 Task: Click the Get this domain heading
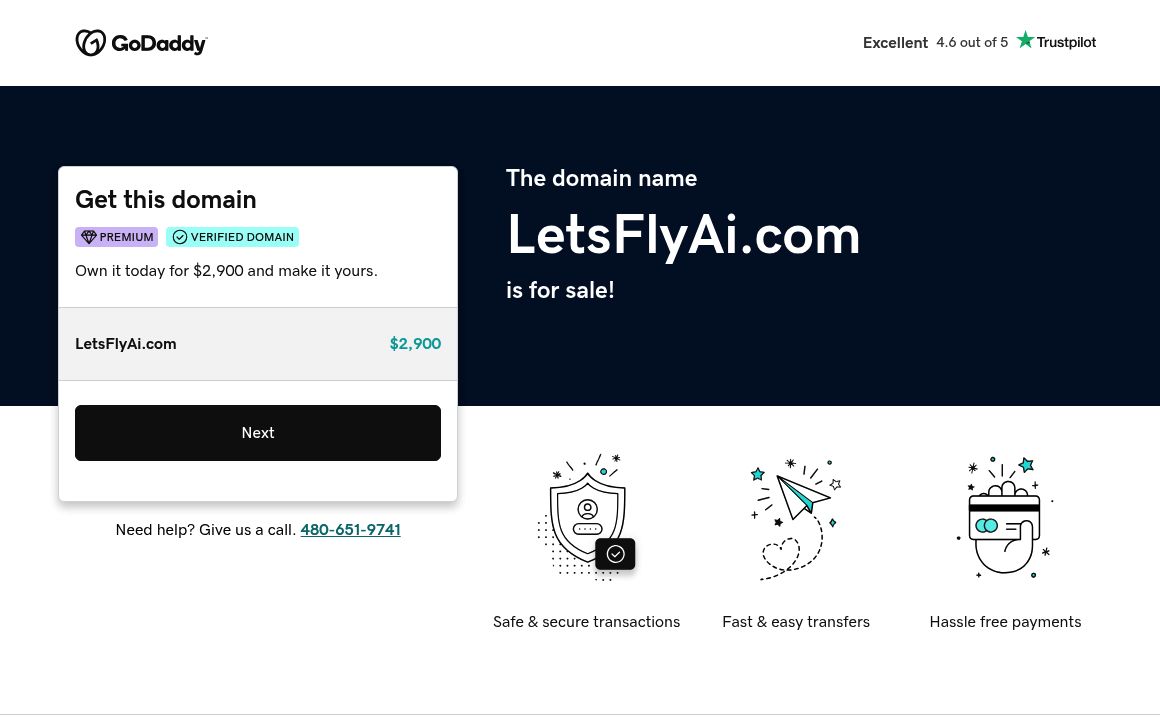coord(165,200)
